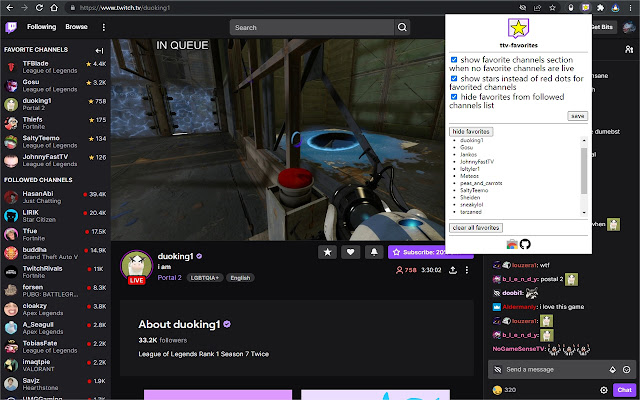Click the heart follow button under the video

(x=350, y=252)
